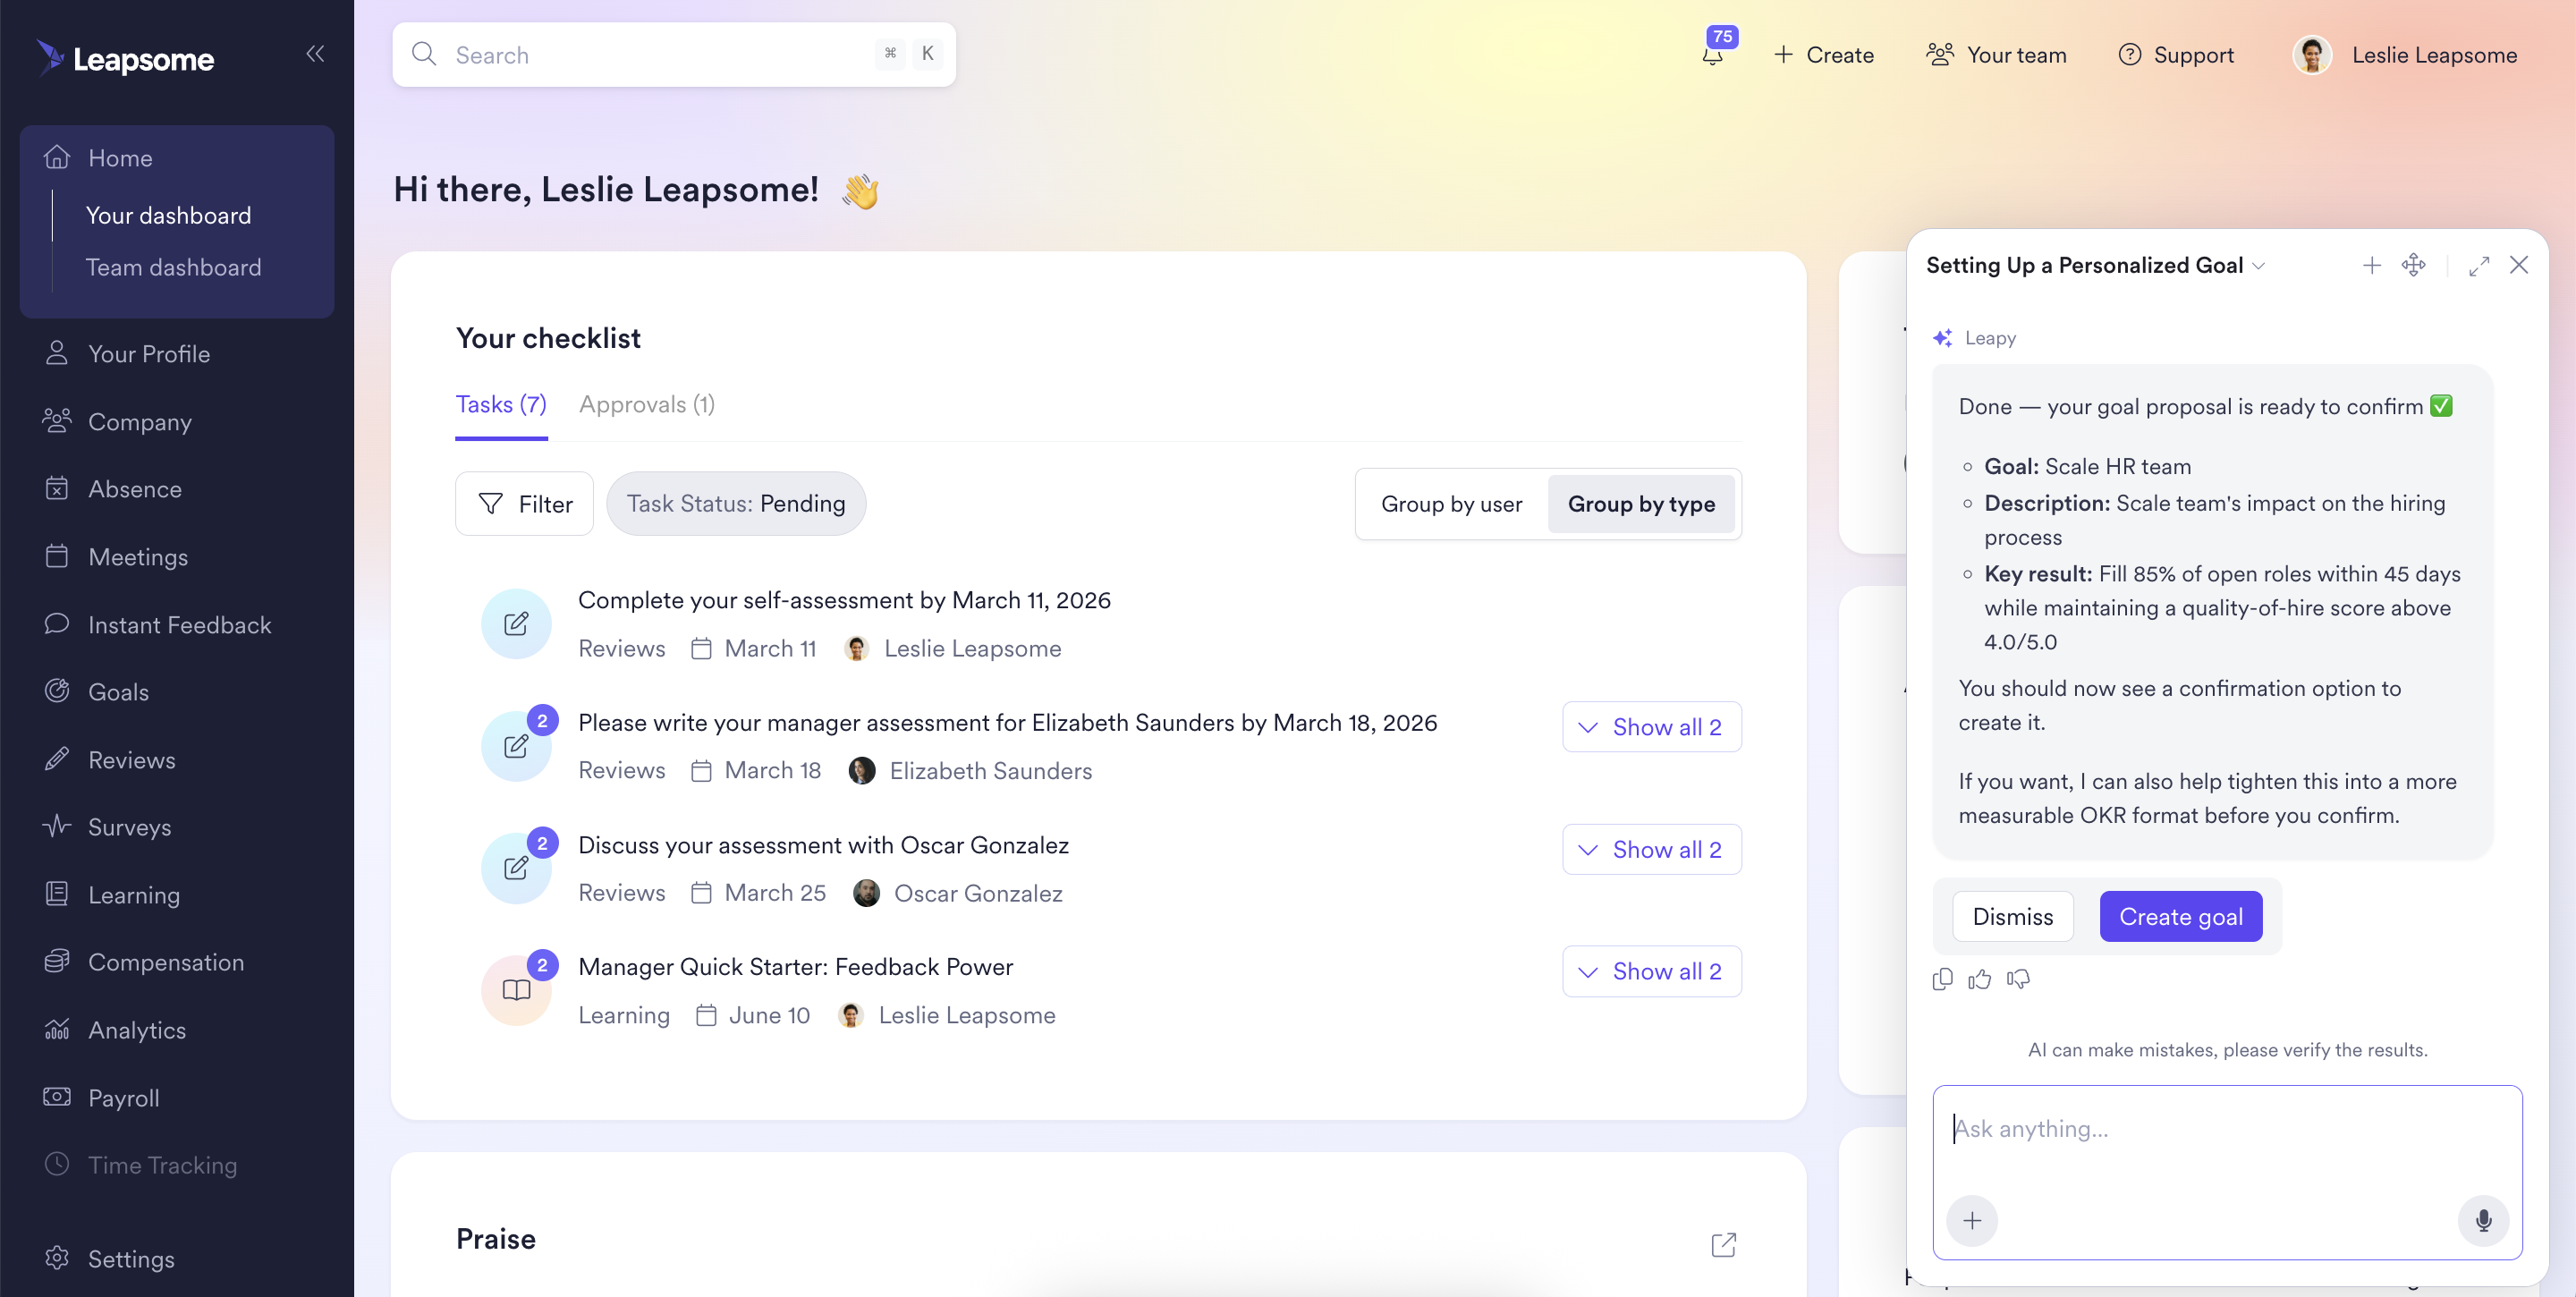Open the Create menu
This screenshot has height=1297, width=2576.
pos(1824,55)
